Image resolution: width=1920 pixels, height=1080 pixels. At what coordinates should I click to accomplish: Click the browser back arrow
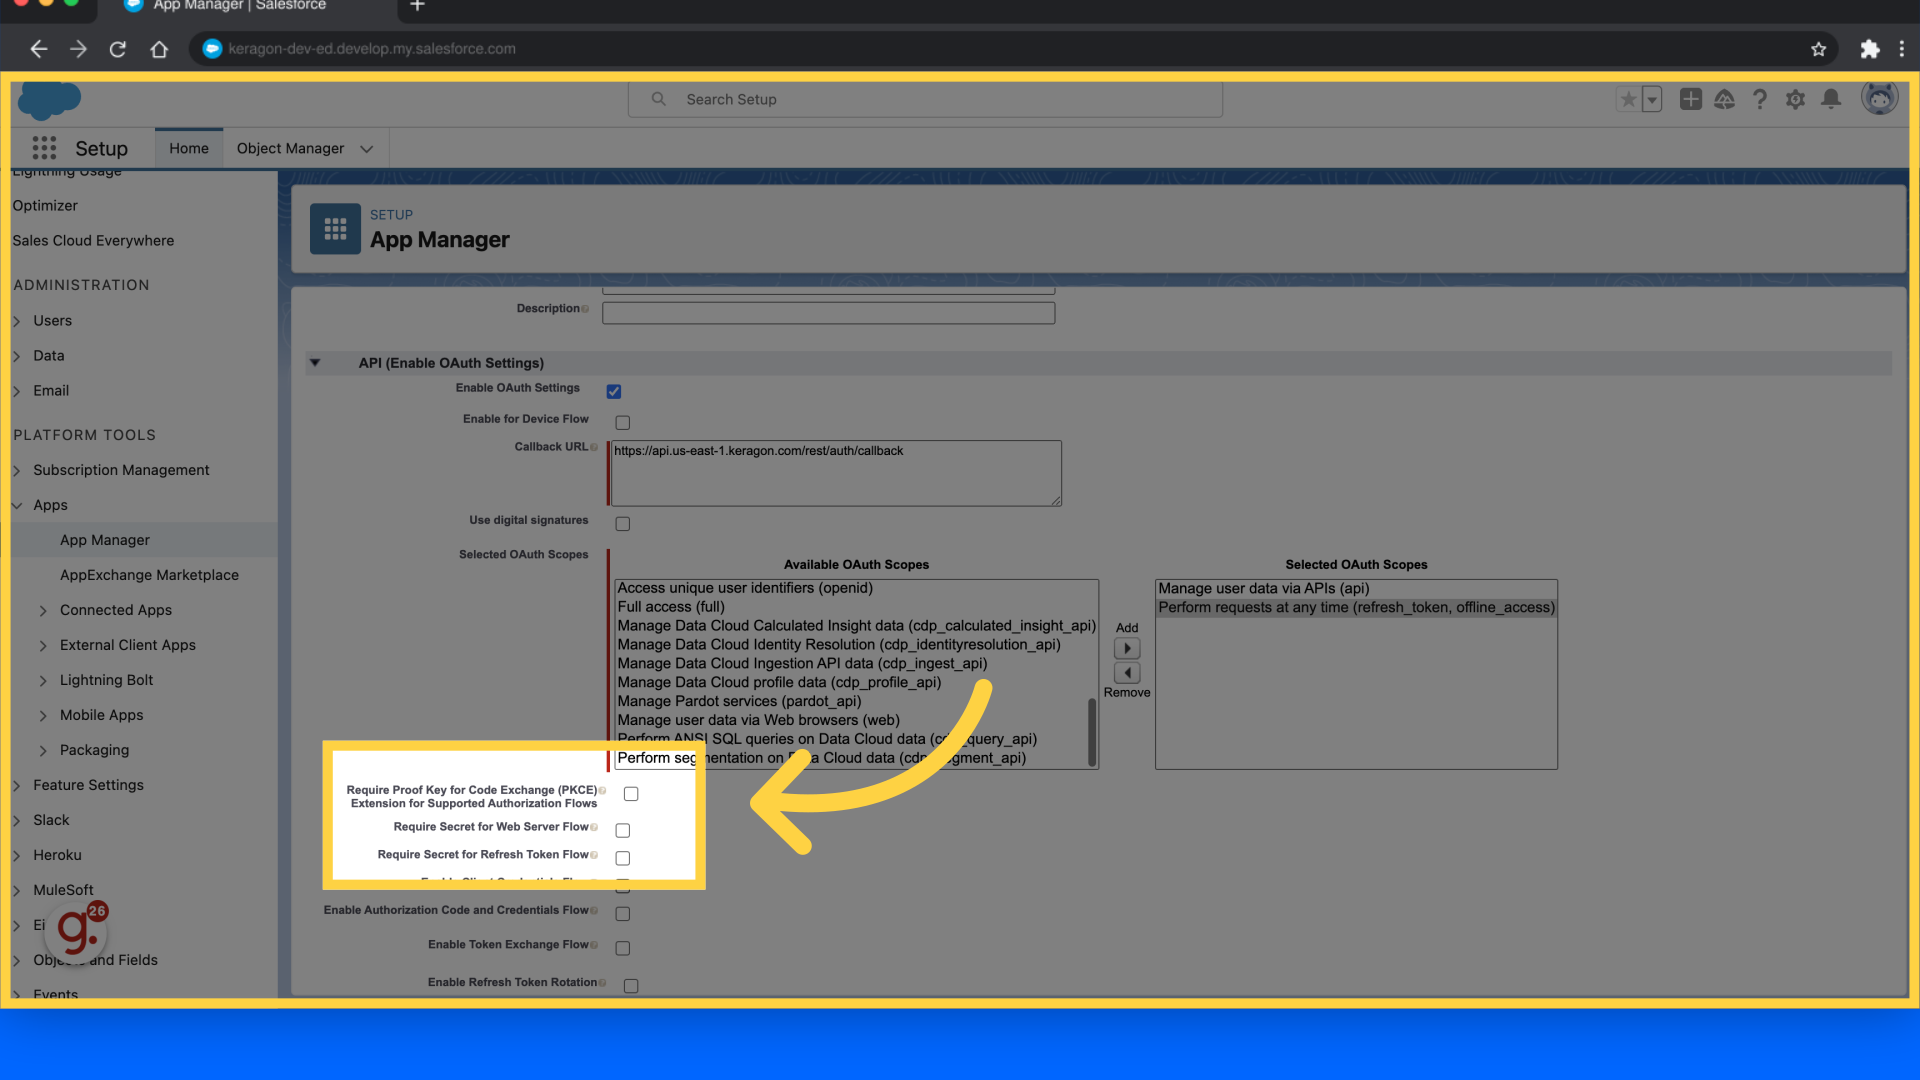click(38, 49)
